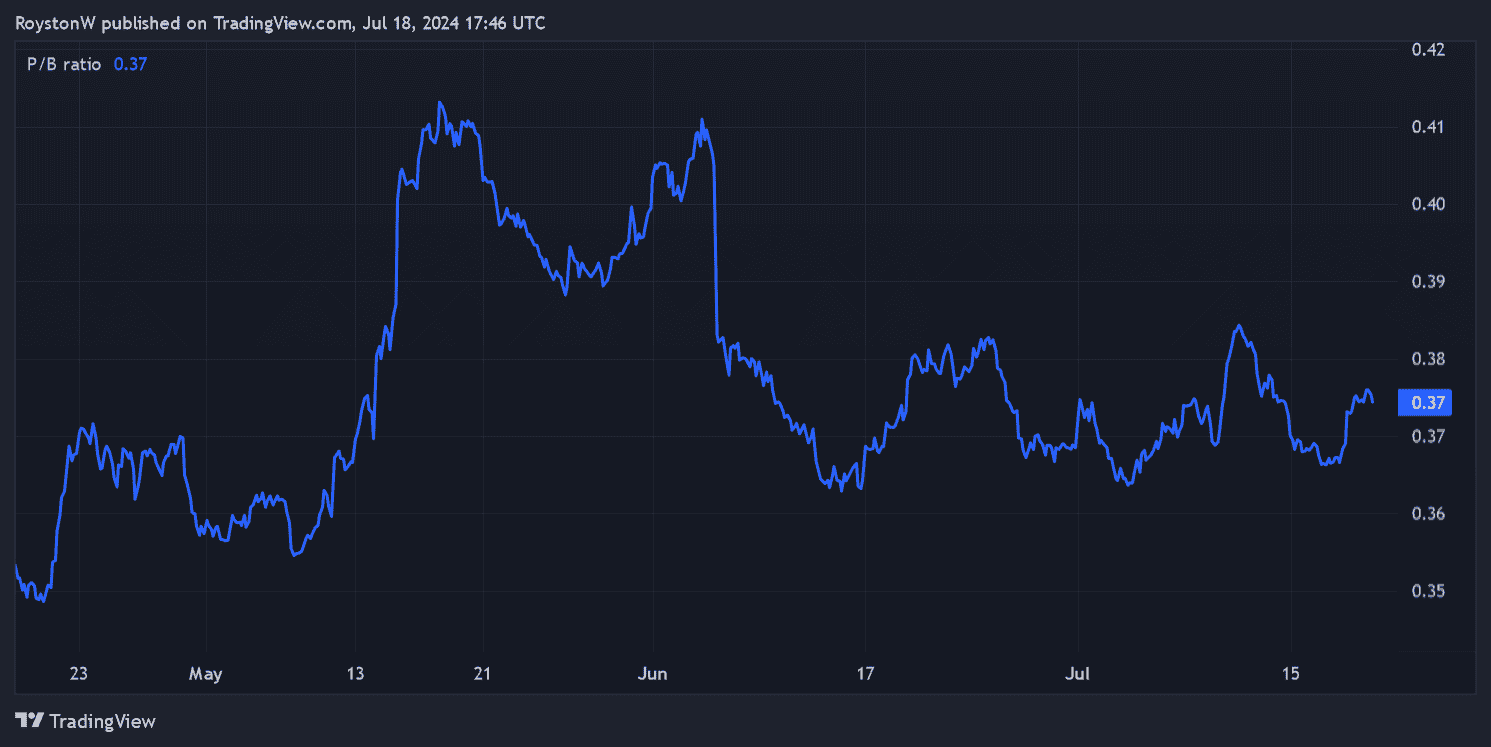1491x747 pixels.
Task: Select the Jun label on time axis
Action: (652, 674)
